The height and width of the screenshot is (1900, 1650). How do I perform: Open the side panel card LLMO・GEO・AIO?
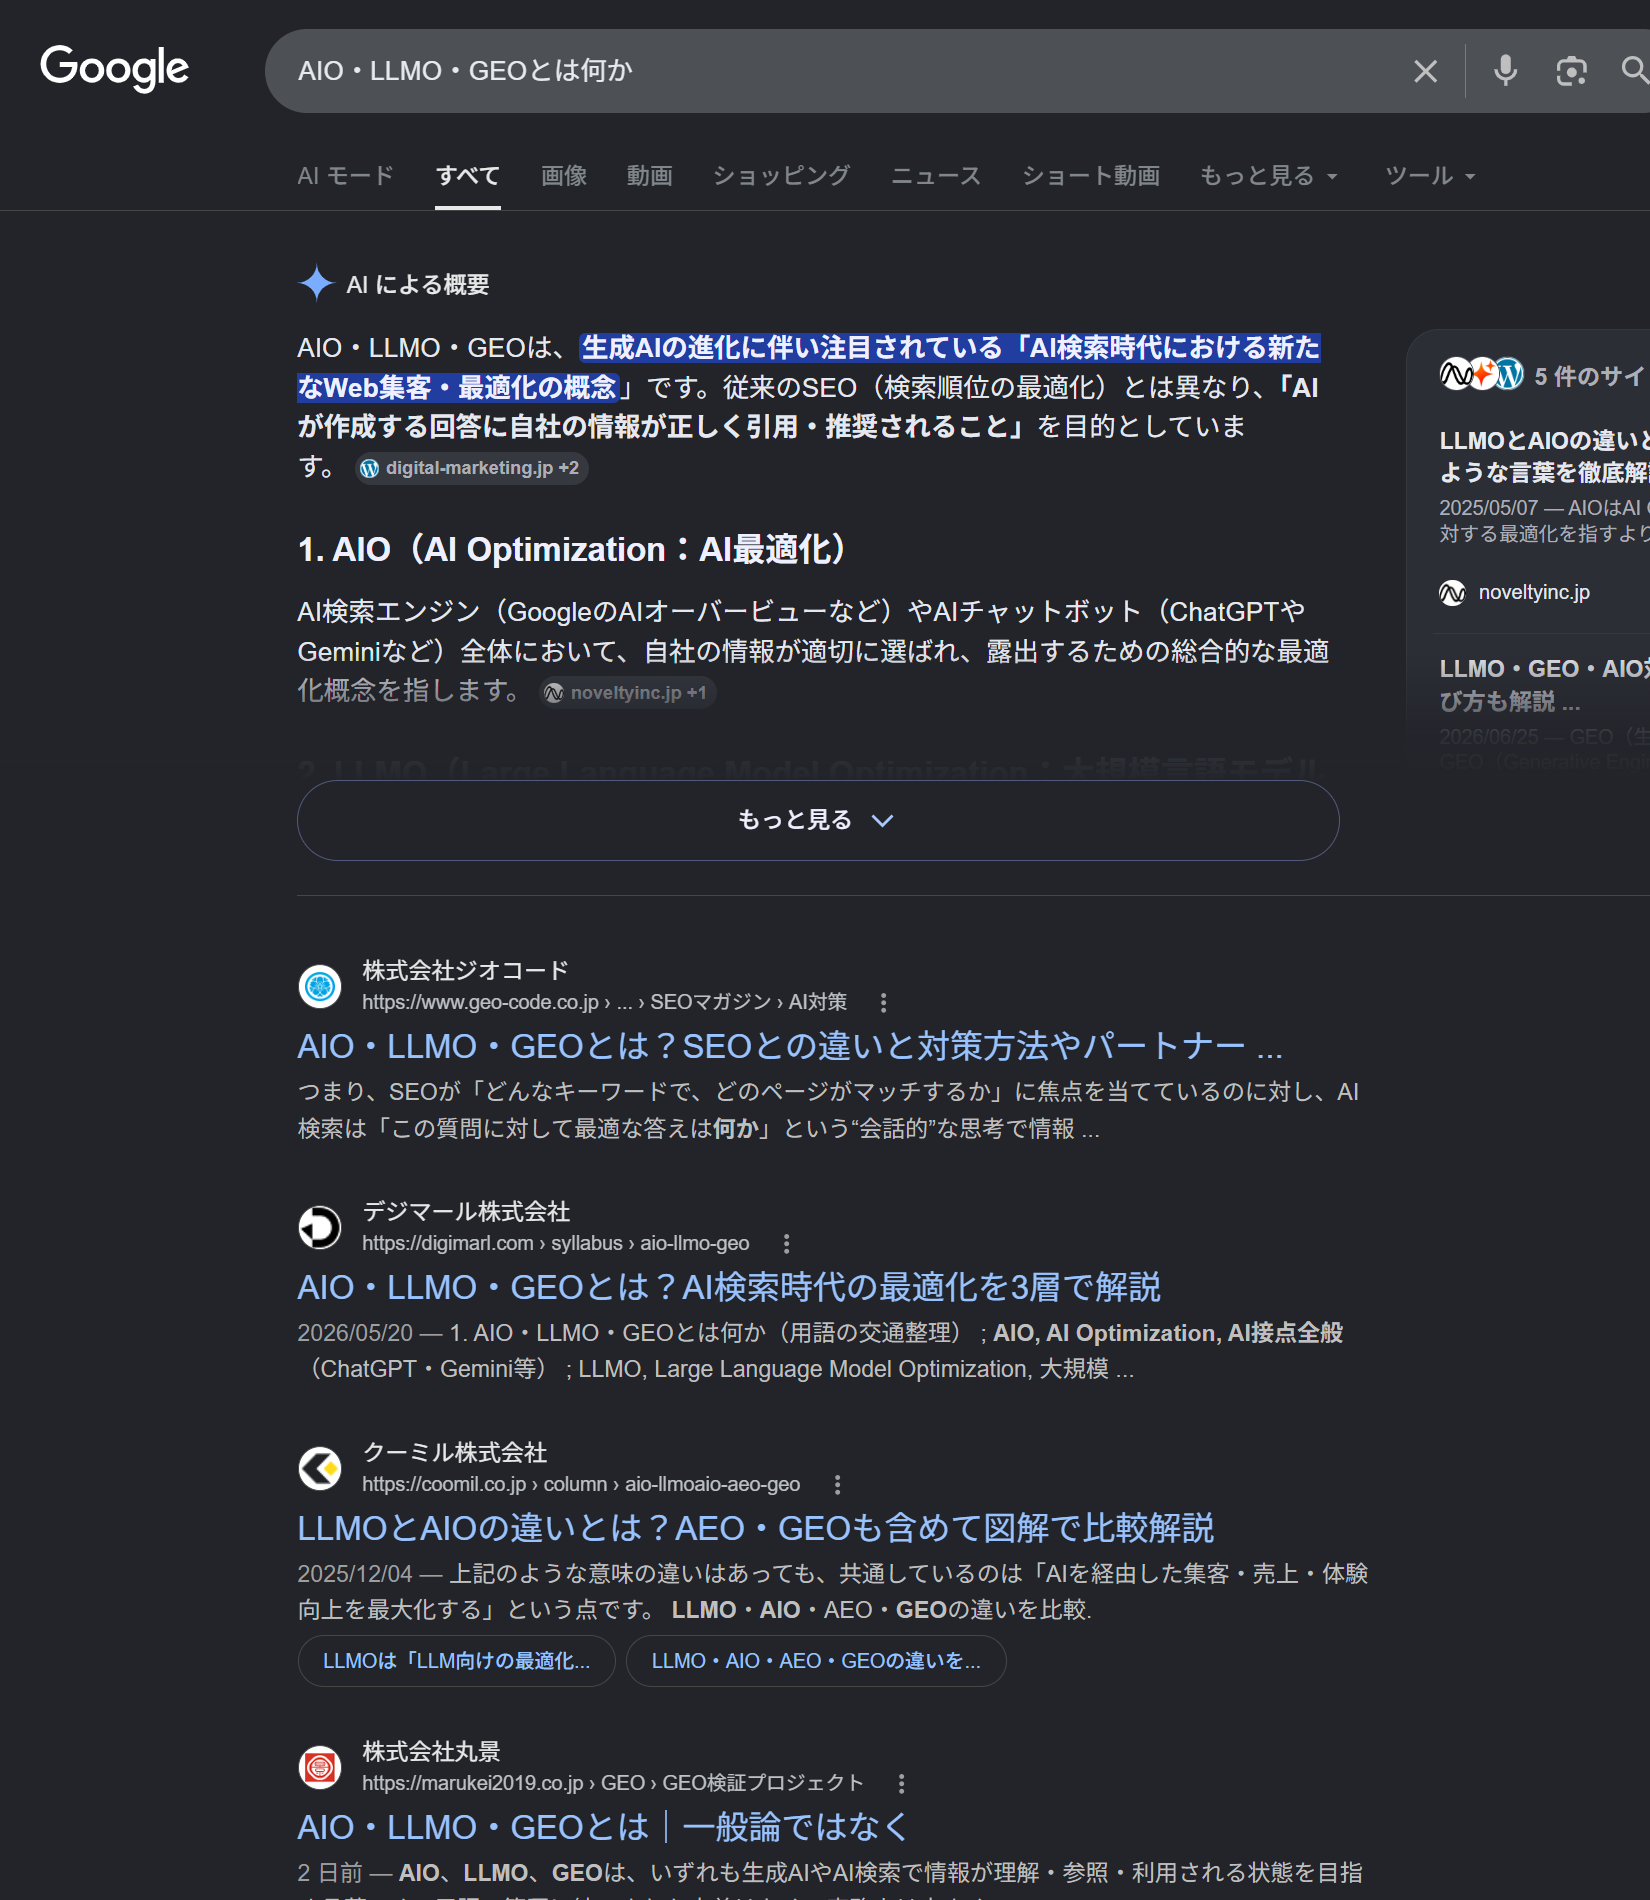(1545, 684)
